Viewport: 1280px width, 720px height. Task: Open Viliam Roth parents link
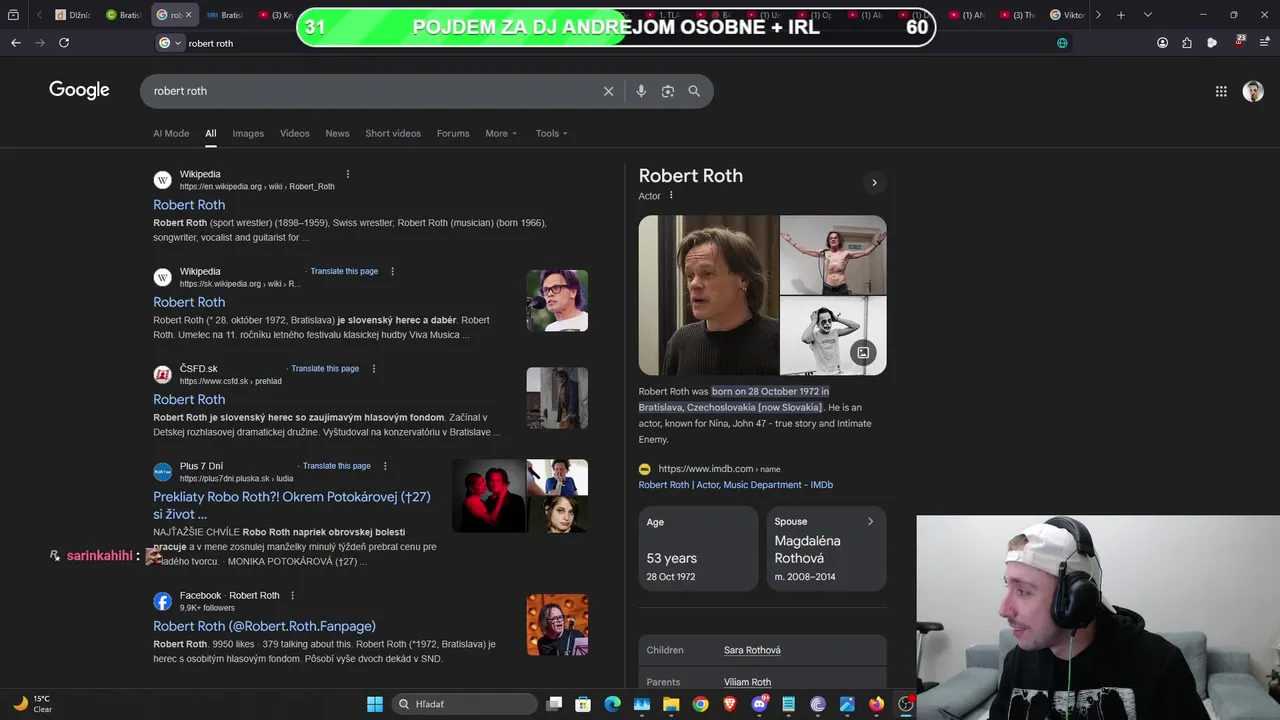click(x=747, y=682)
